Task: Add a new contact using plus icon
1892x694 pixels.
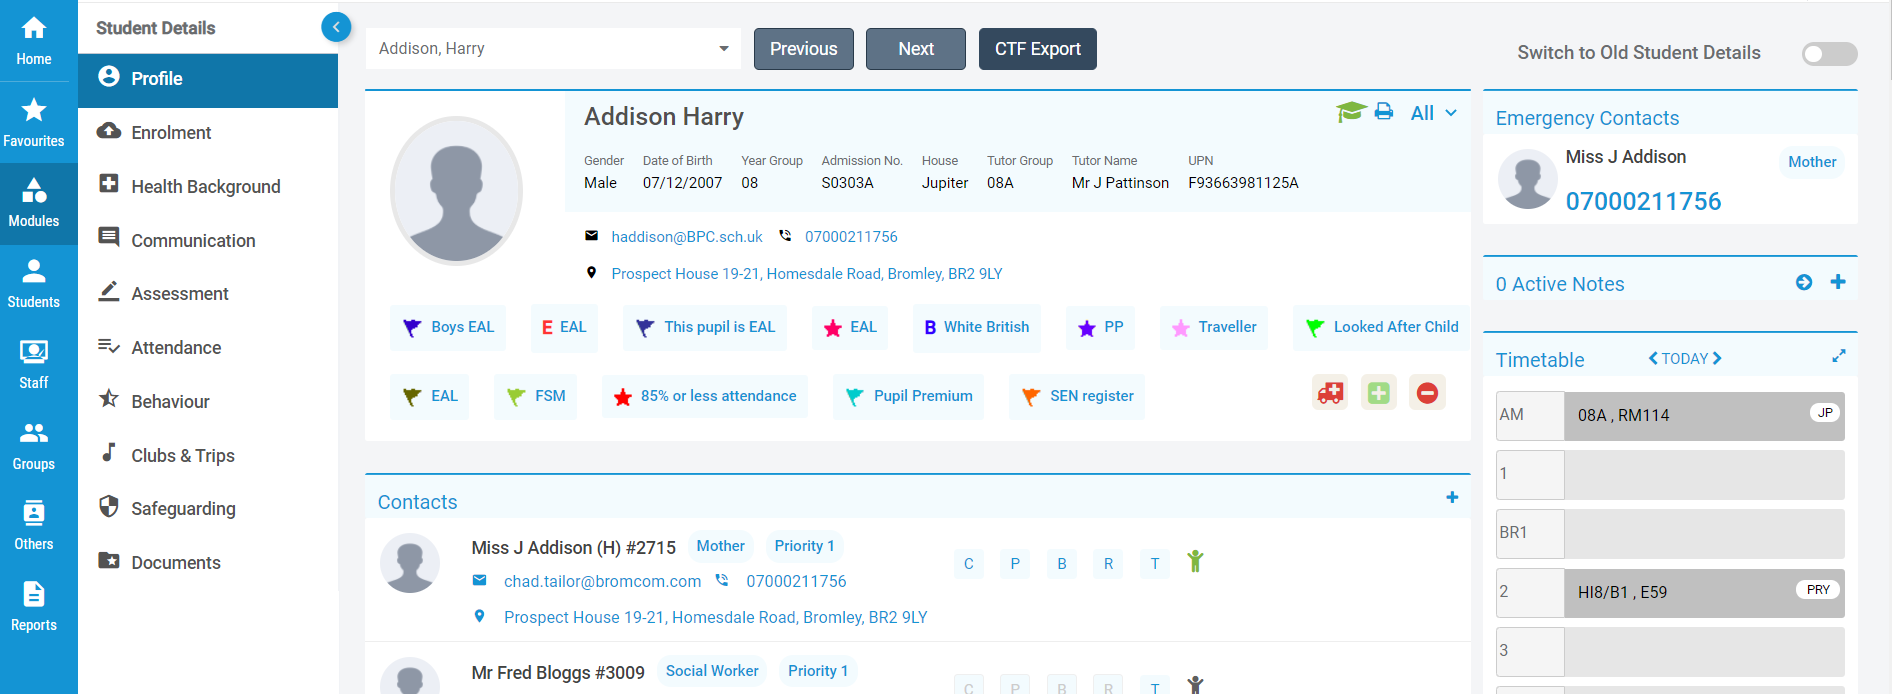Action: (1452, 498)
